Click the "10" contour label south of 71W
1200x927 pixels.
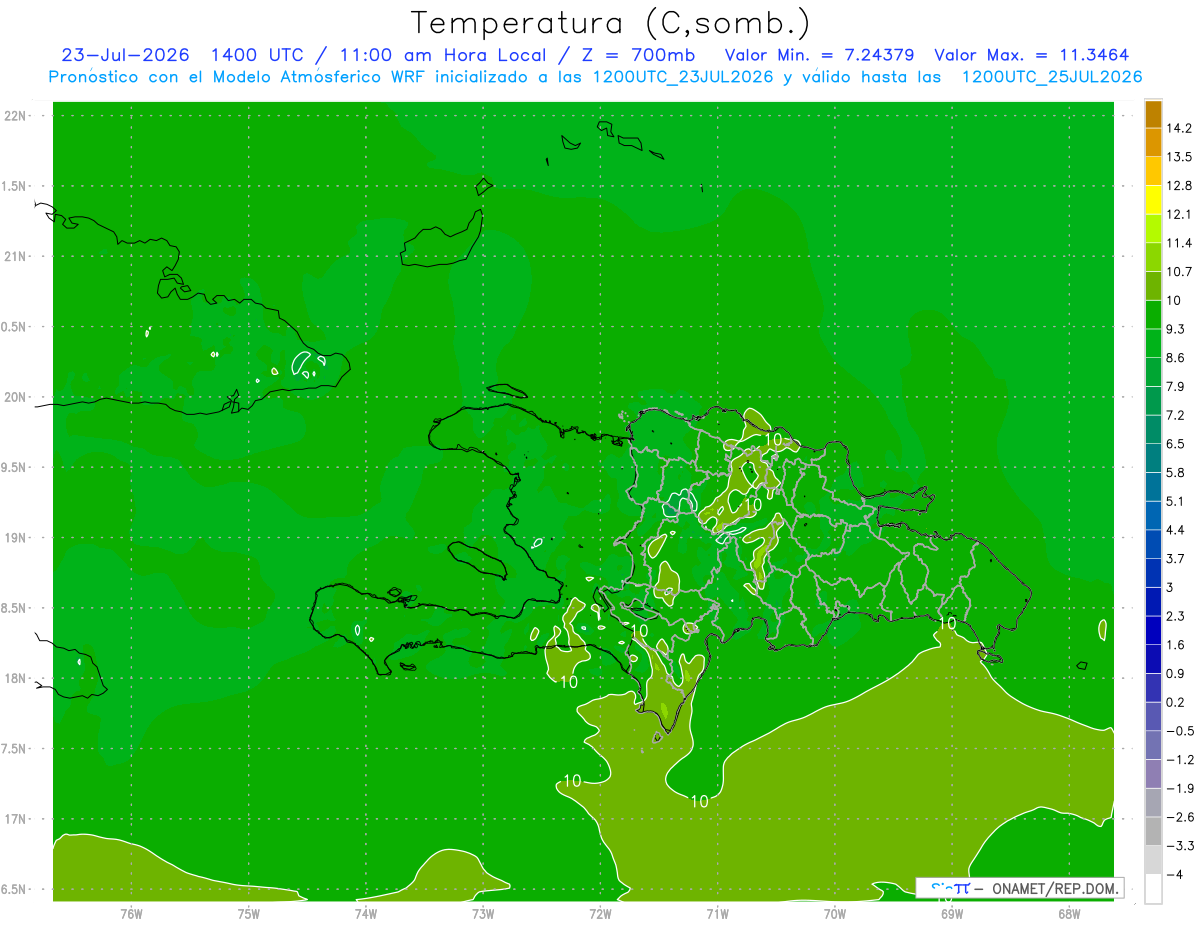tap(700, 801)
